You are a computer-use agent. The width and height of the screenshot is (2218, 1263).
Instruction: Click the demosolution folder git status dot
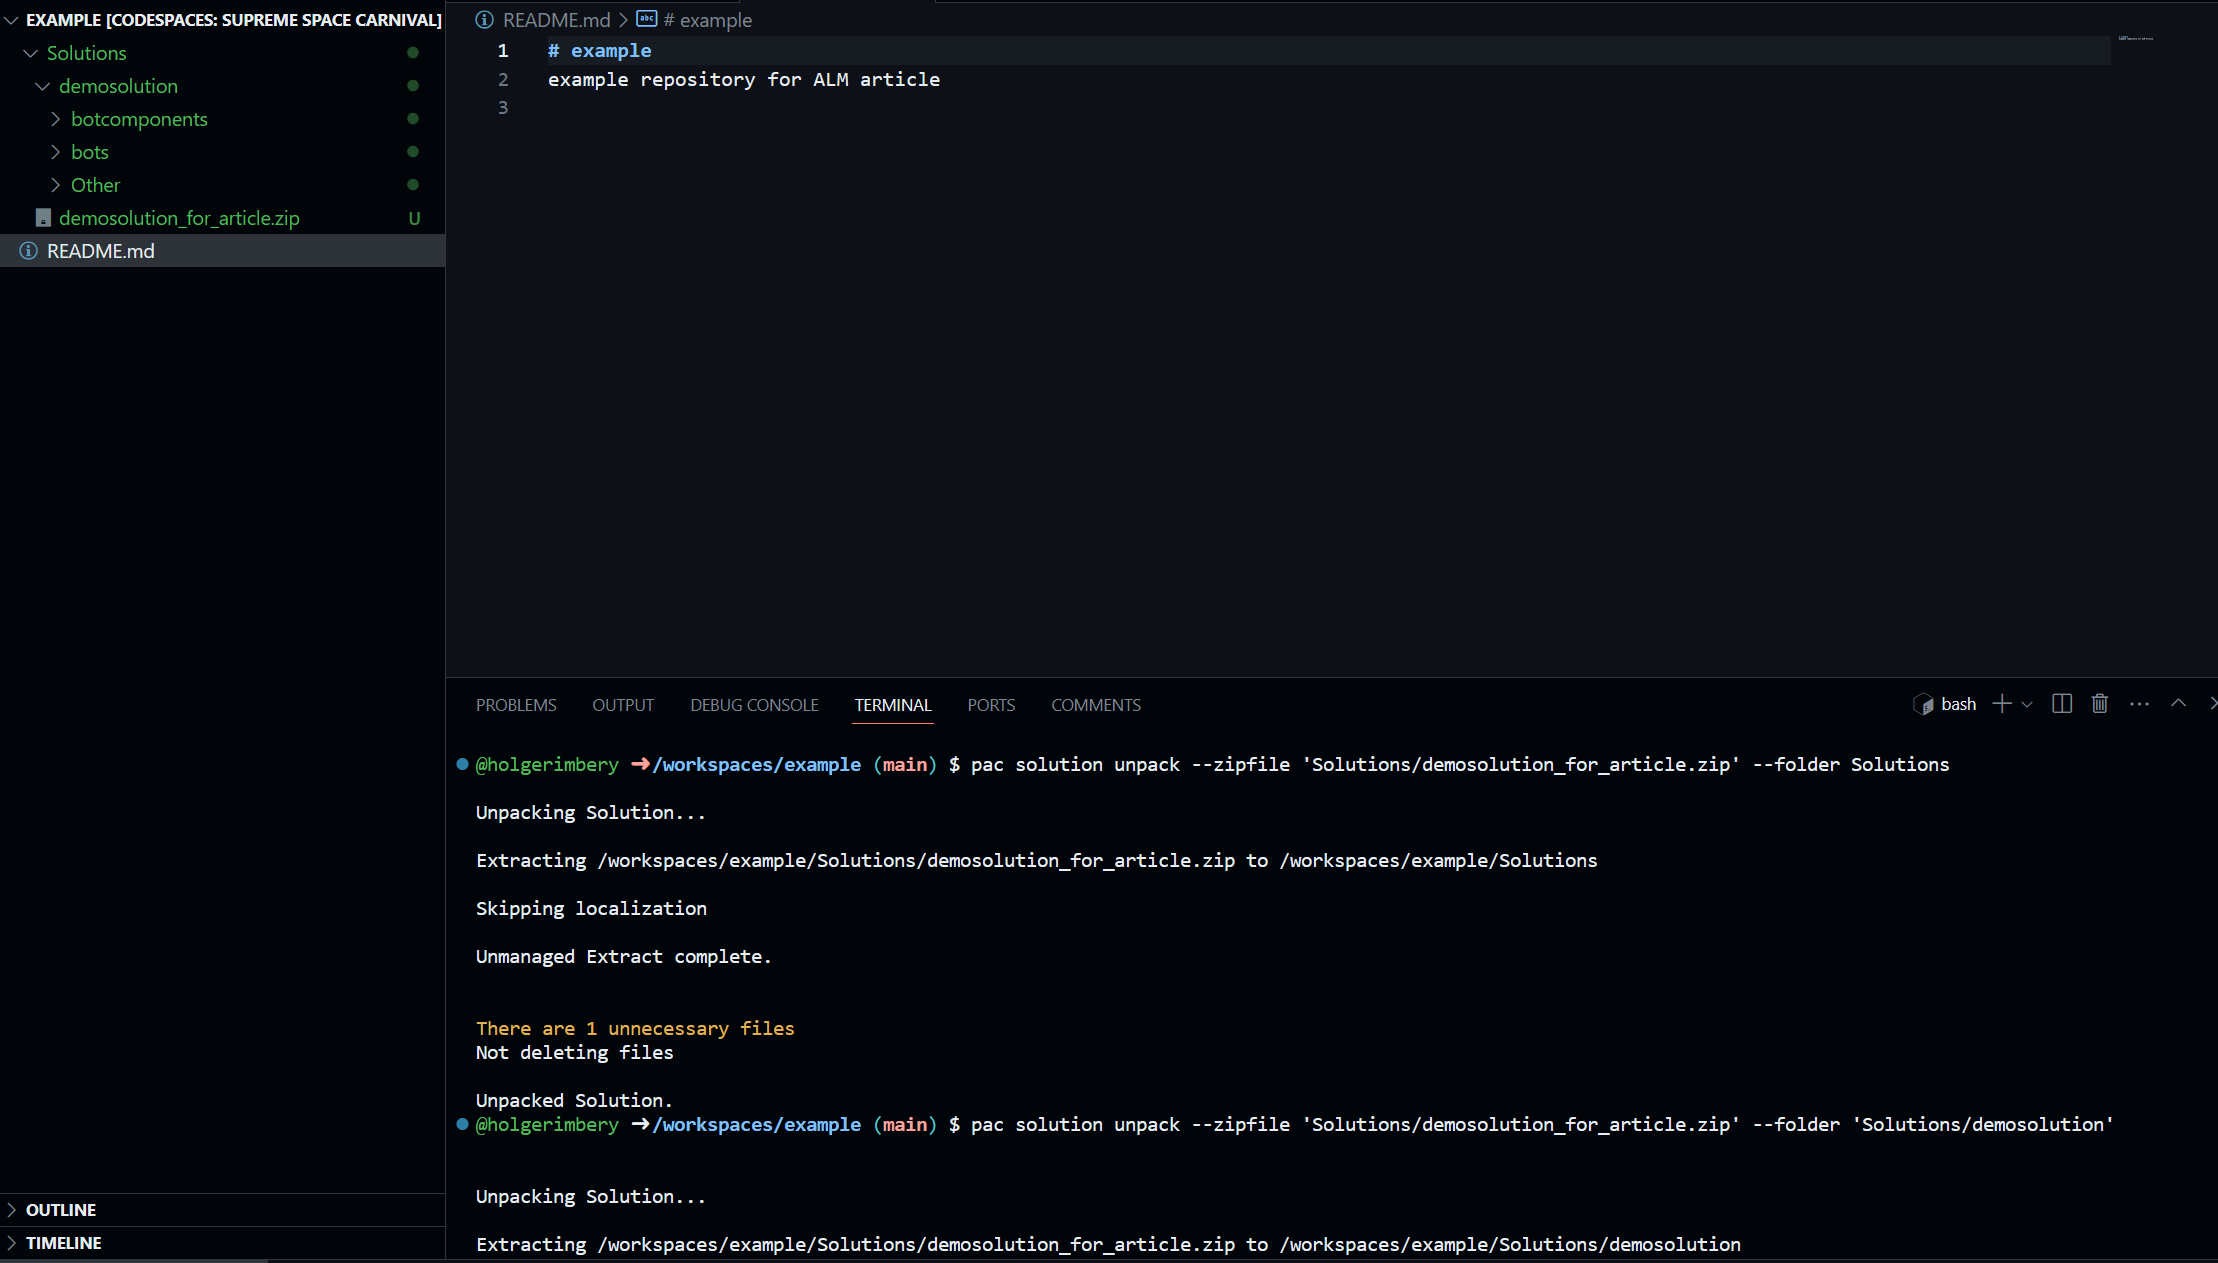(x=413, y=86)
